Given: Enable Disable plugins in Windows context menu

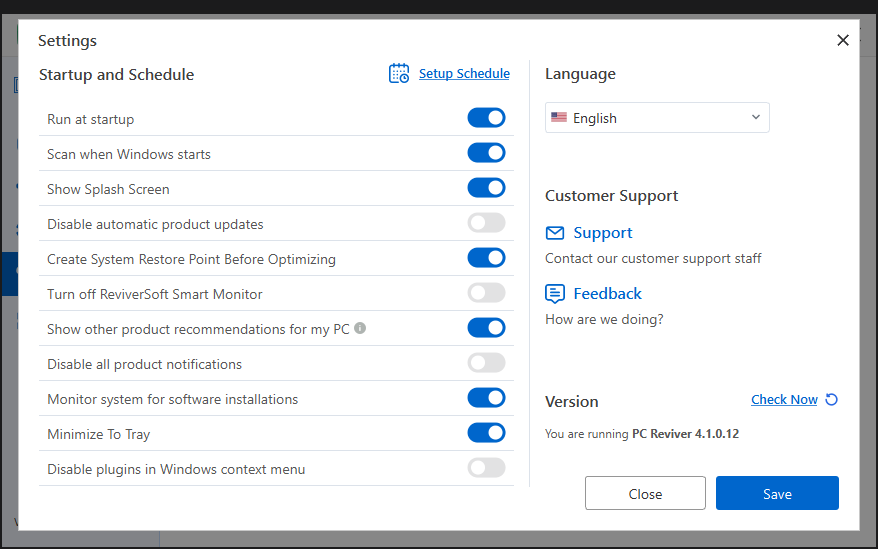Looking at the screenshot, I should point(486,468).
